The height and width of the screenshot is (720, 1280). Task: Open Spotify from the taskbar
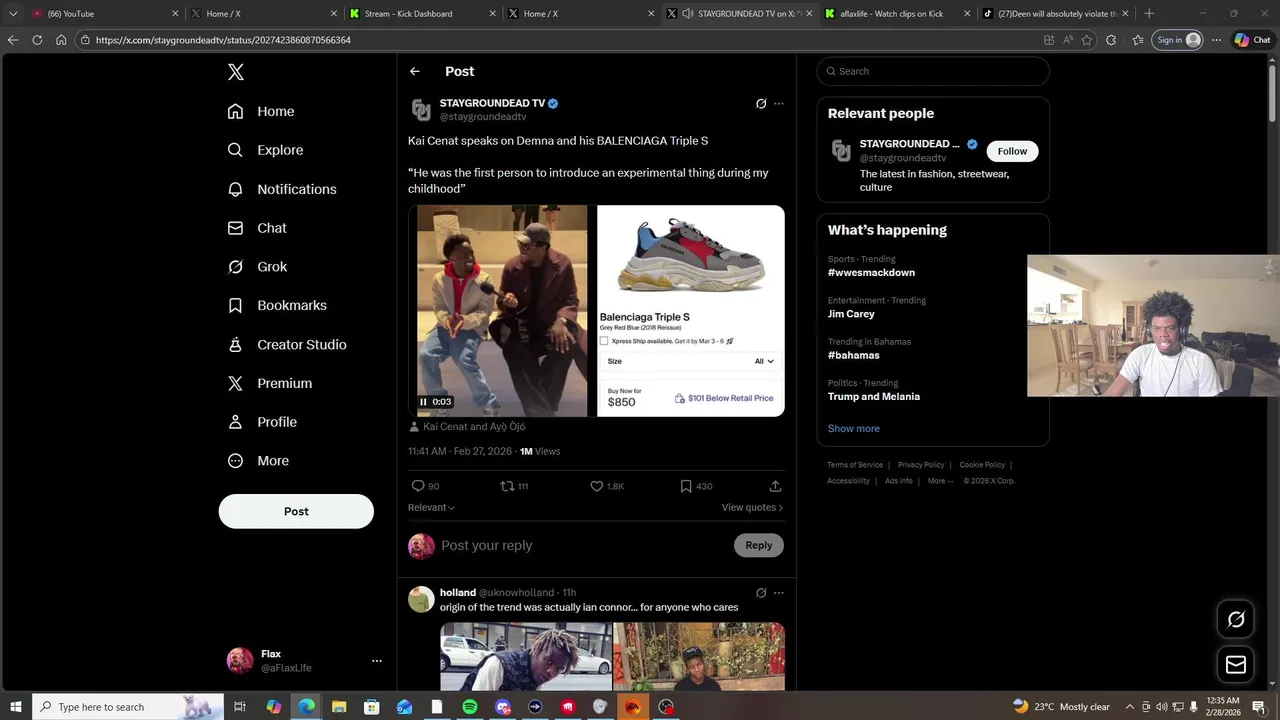click(470, 707)
